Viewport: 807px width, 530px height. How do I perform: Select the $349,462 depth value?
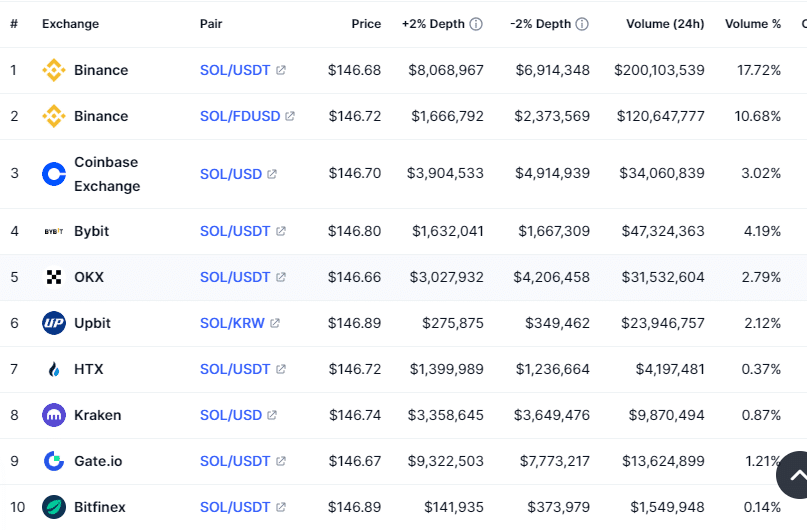pyautogui.click(x=557, y=323)
